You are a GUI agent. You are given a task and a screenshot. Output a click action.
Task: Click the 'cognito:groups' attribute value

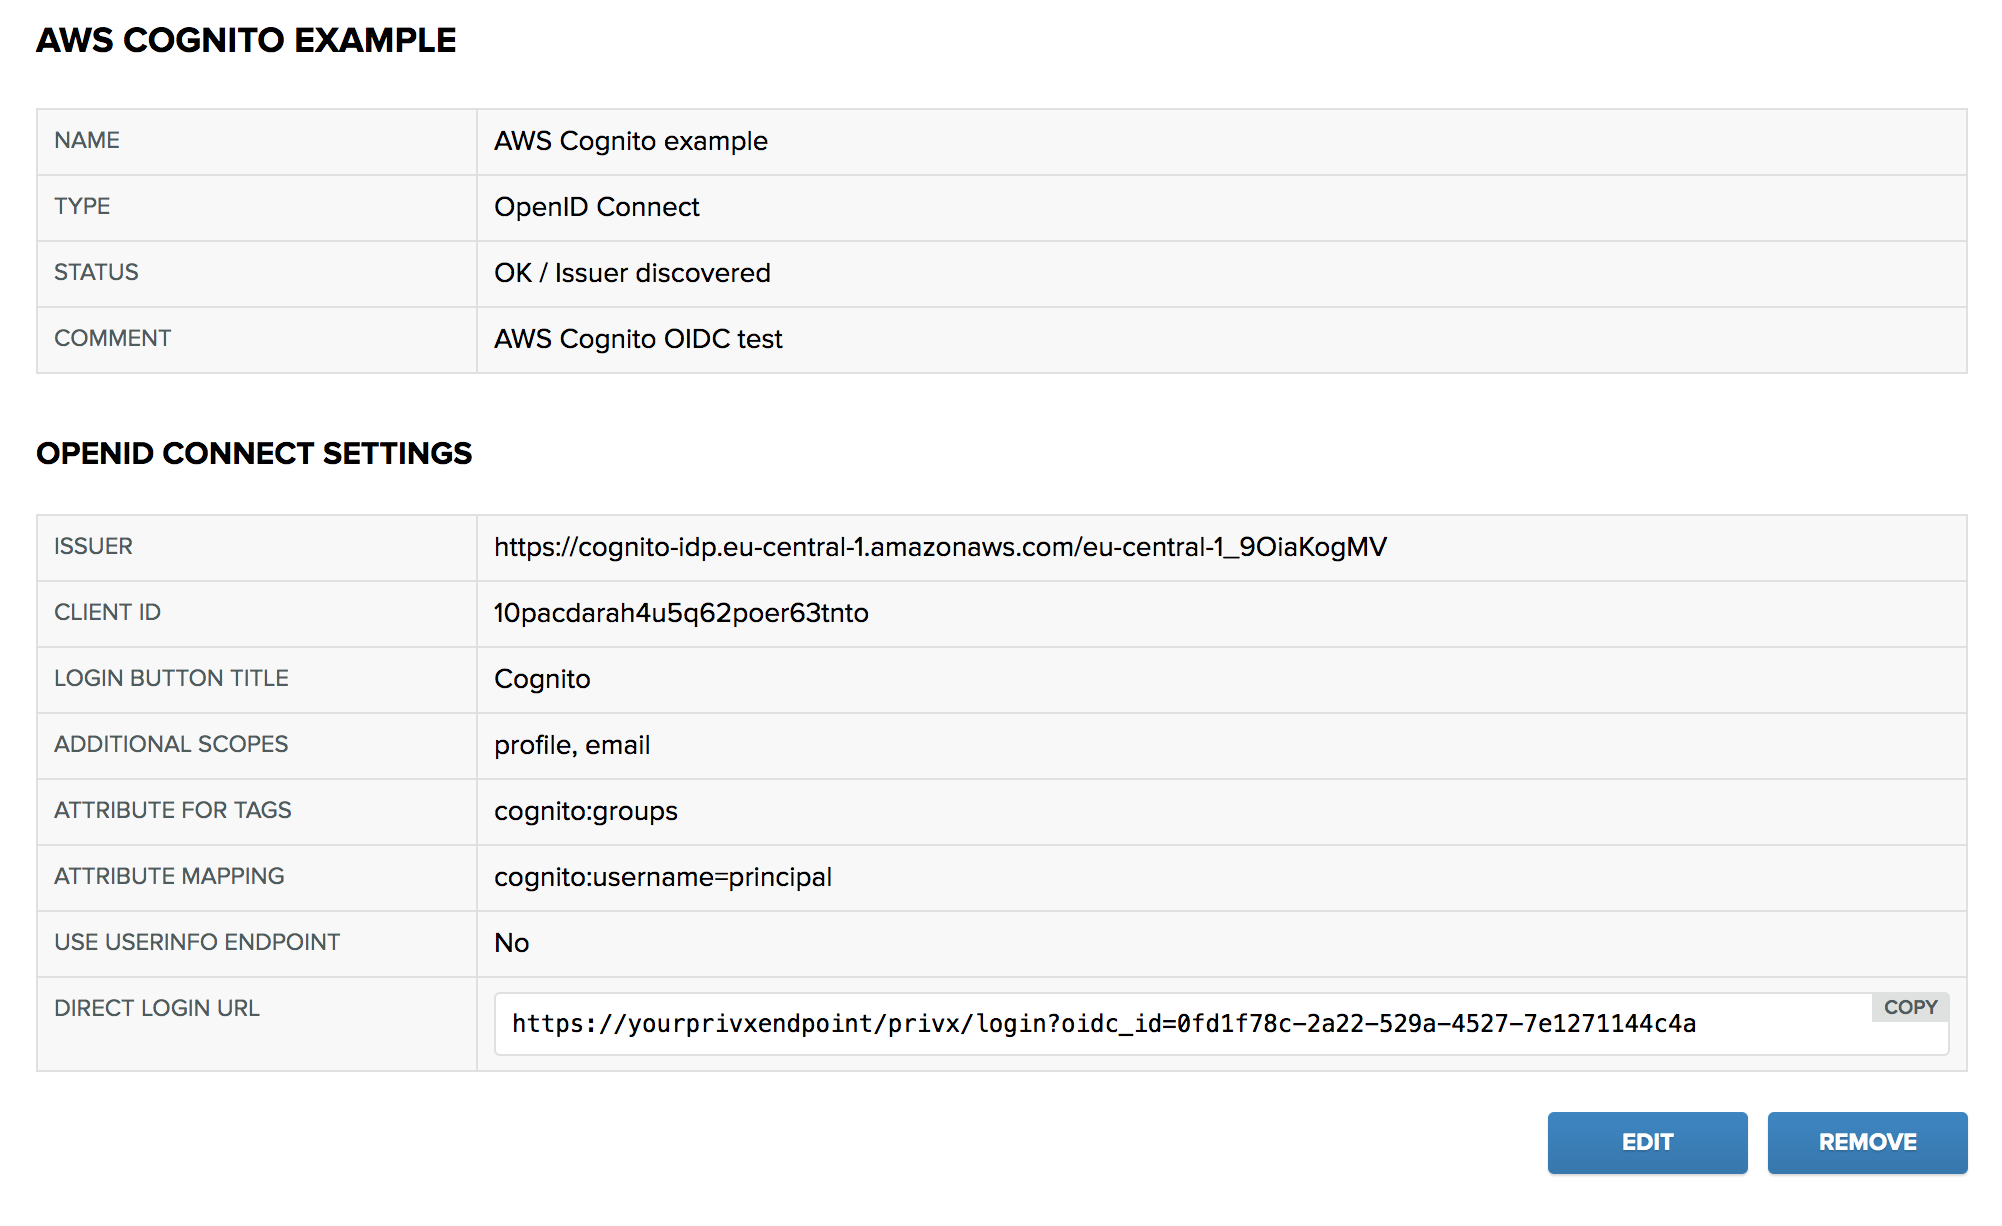click(585, 811)
